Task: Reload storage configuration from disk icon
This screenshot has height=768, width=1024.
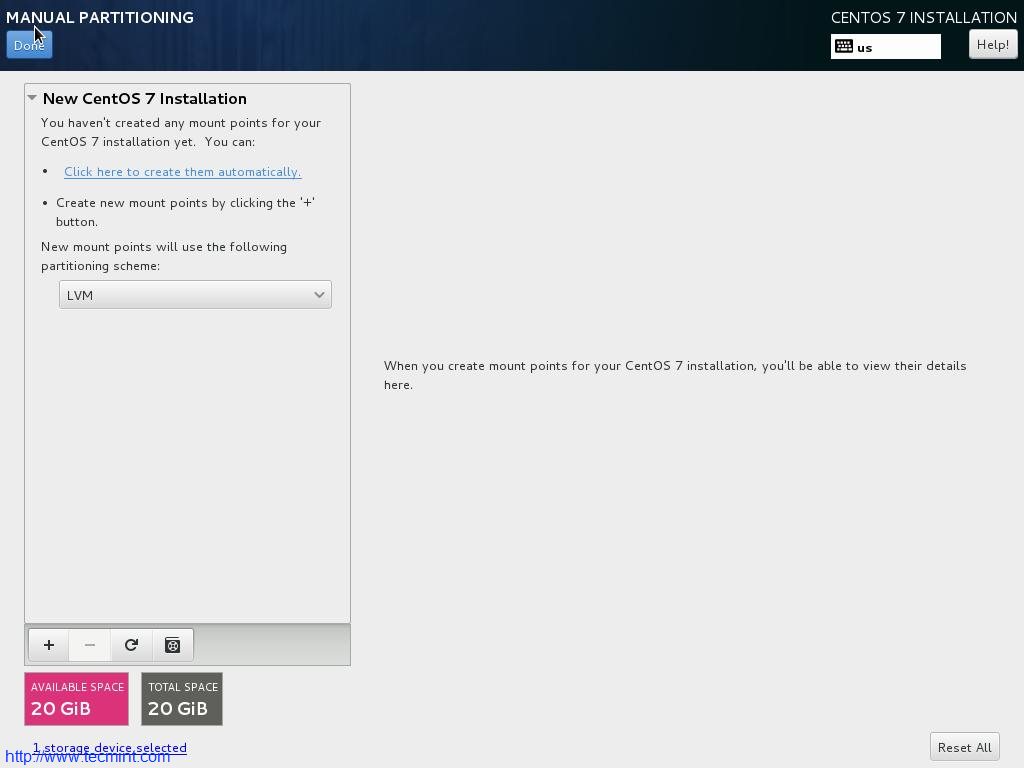Action: (131, 645)
